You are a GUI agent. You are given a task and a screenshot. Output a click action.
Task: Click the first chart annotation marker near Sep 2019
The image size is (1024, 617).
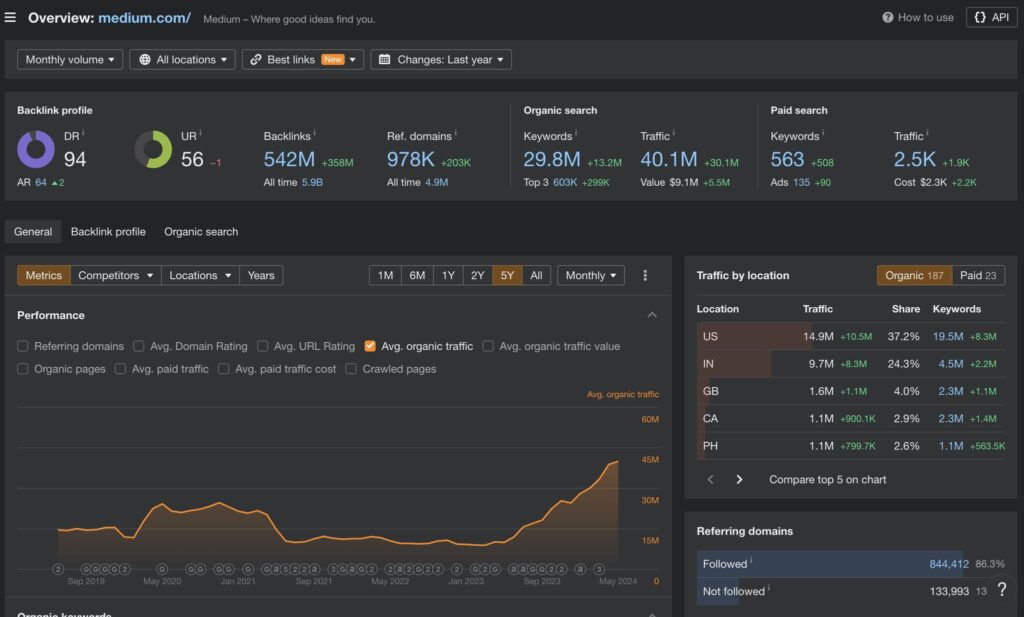tap(57, 569)
